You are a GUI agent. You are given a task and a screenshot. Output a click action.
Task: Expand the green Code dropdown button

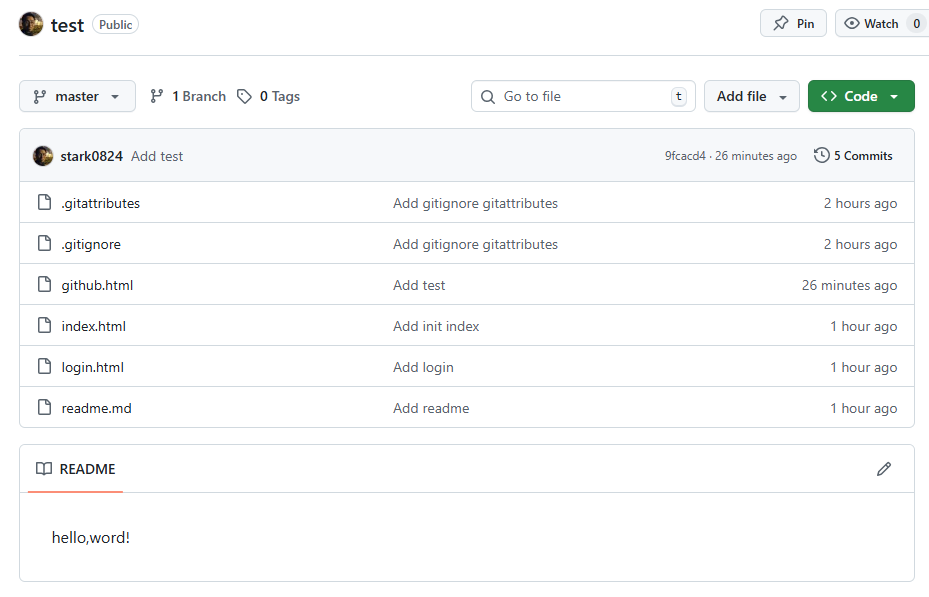point(860,97)
